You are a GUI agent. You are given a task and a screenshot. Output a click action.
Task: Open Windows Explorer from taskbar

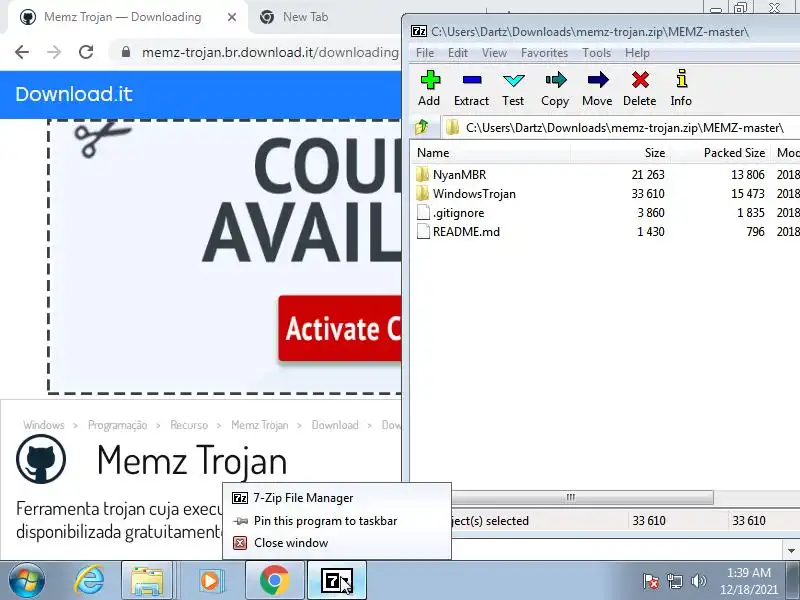pos(147,581)
